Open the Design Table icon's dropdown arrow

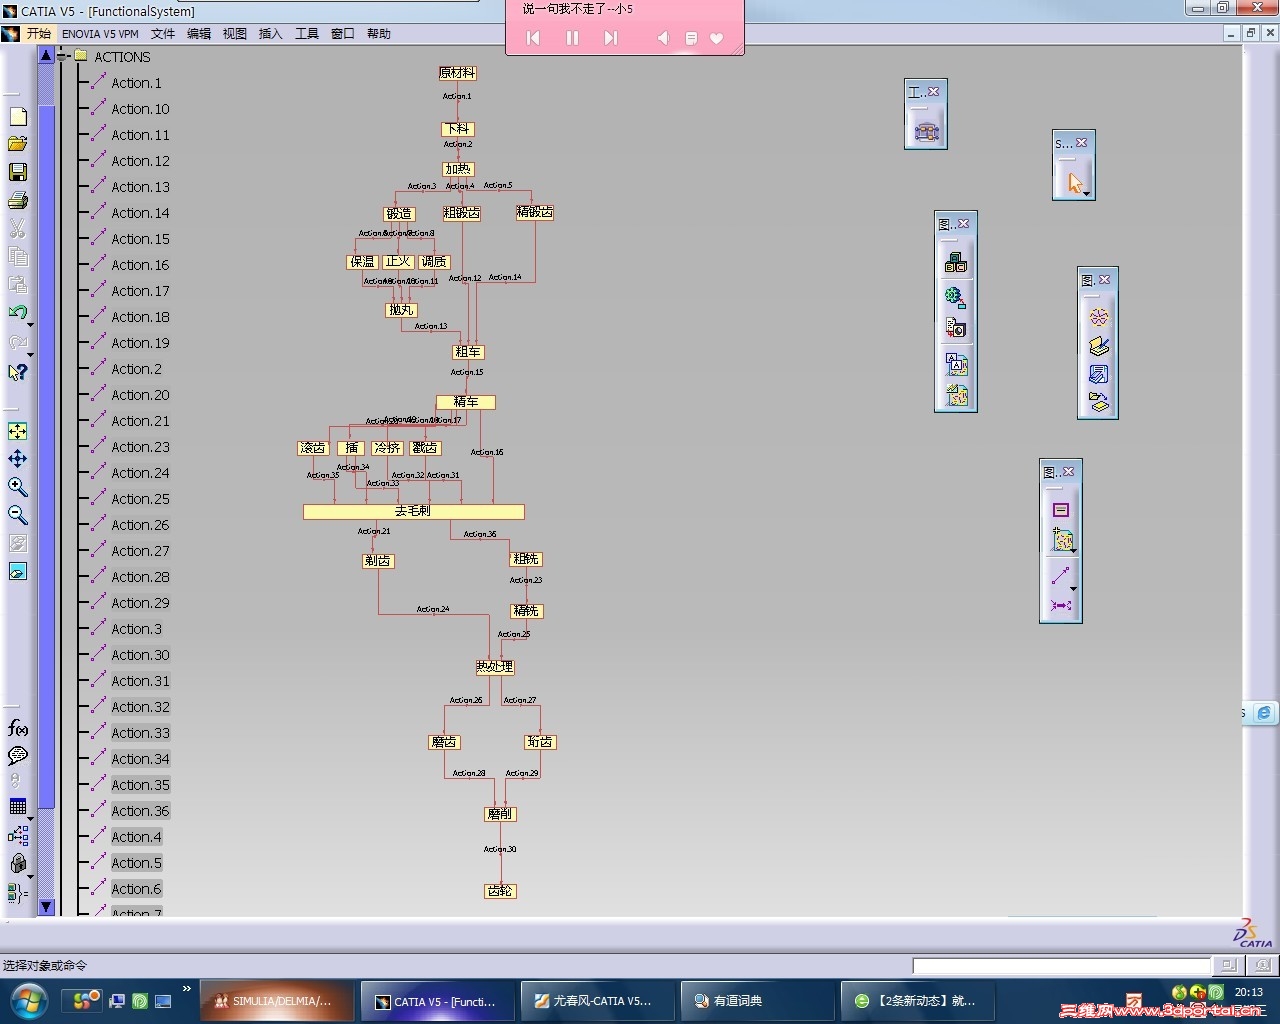(30, 818)
